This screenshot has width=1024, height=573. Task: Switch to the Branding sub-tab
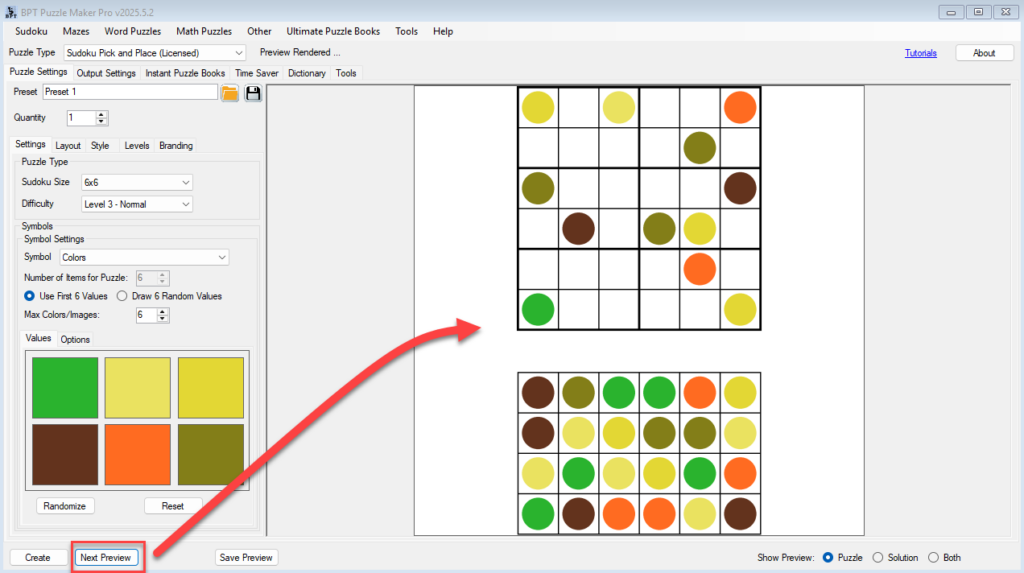(x=176, y=146)
